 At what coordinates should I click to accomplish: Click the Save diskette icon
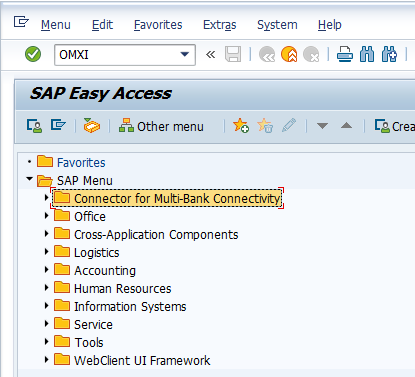click(233, 54)
